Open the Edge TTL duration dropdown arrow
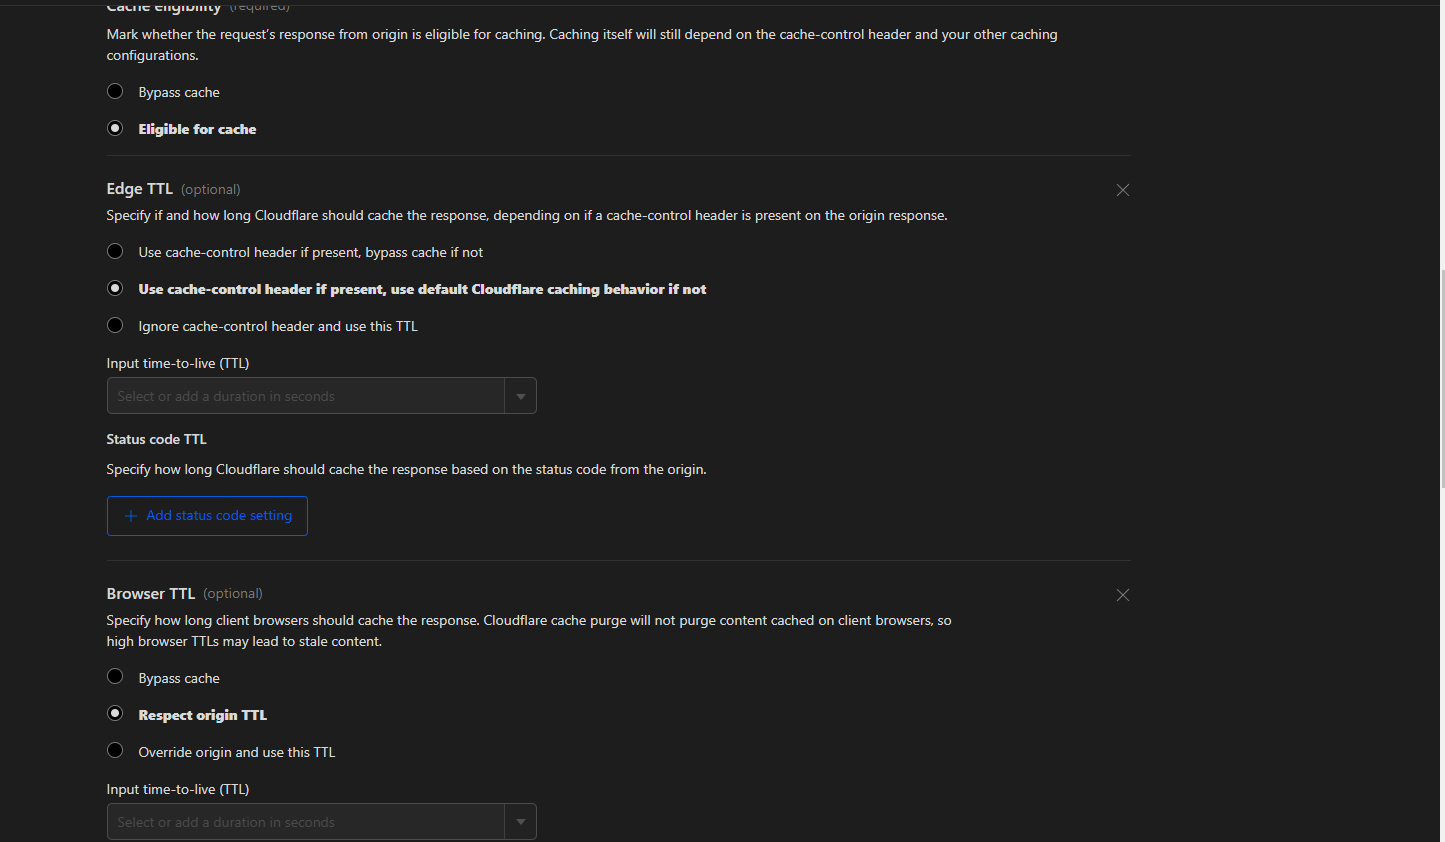This screenshot has width=1445, height=842. (x=521, y=396)
